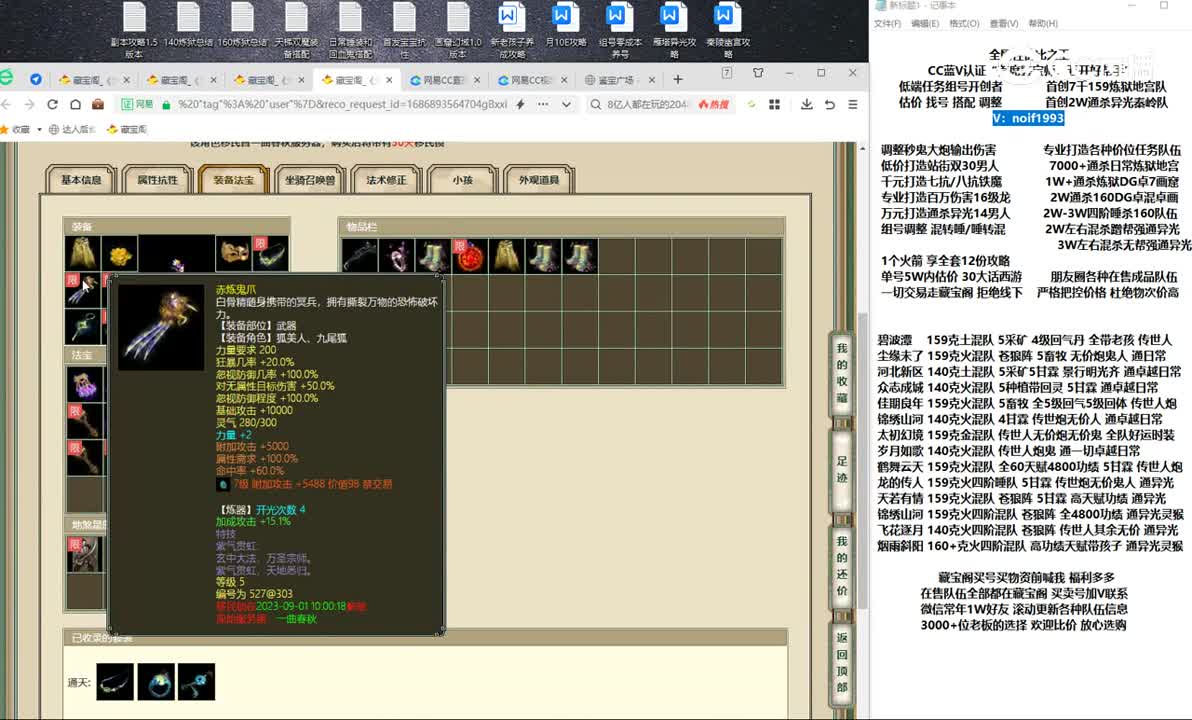Click the browser reload button

[53, 104]
